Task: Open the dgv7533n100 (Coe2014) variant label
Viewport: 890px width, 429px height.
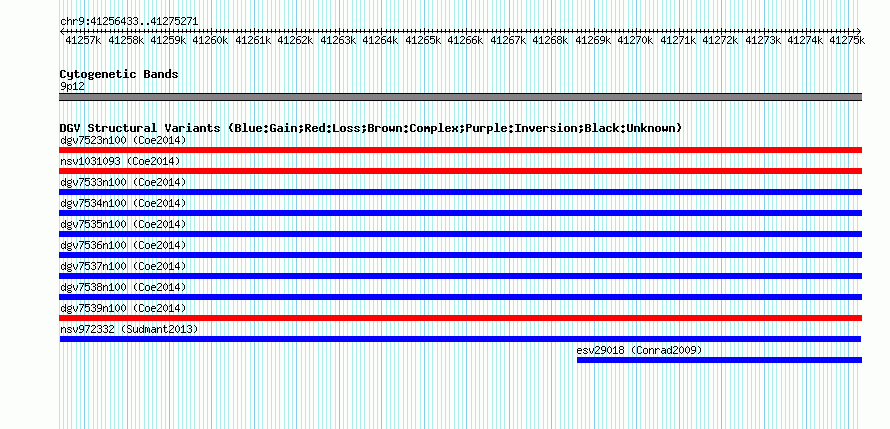Action: click(x=123, y=182)
